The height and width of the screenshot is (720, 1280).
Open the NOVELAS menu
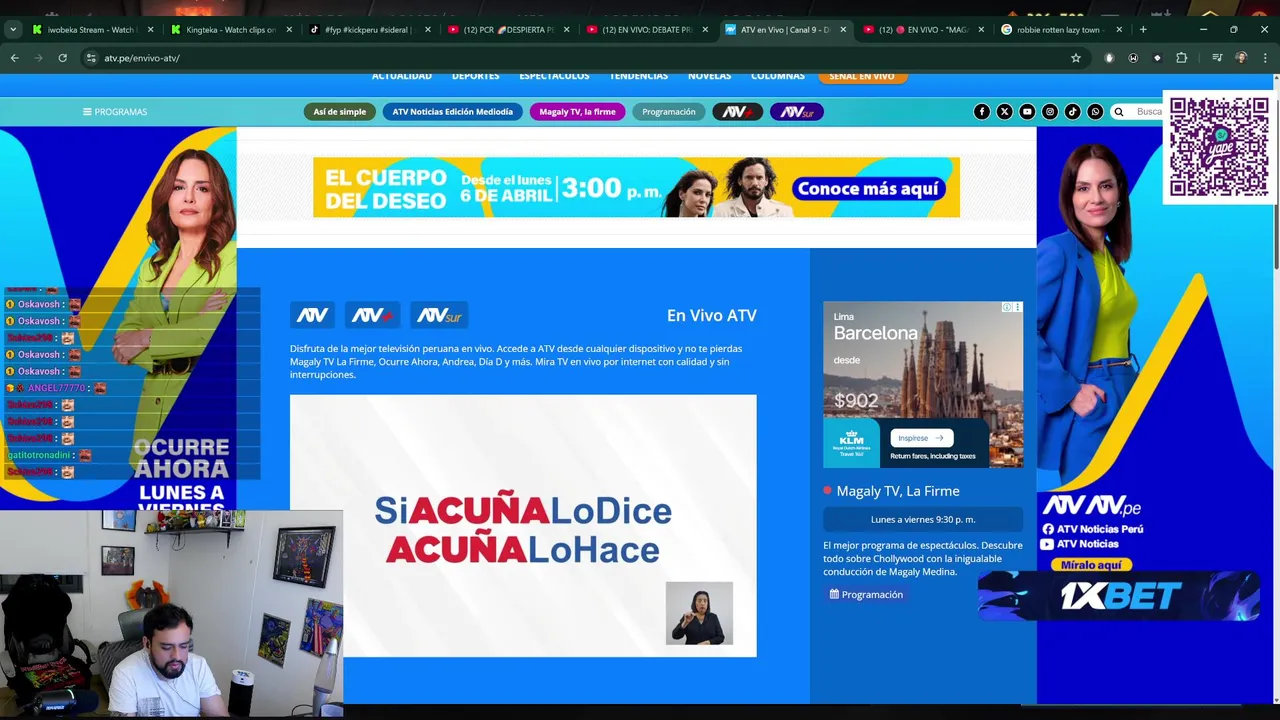pos(709,77)
